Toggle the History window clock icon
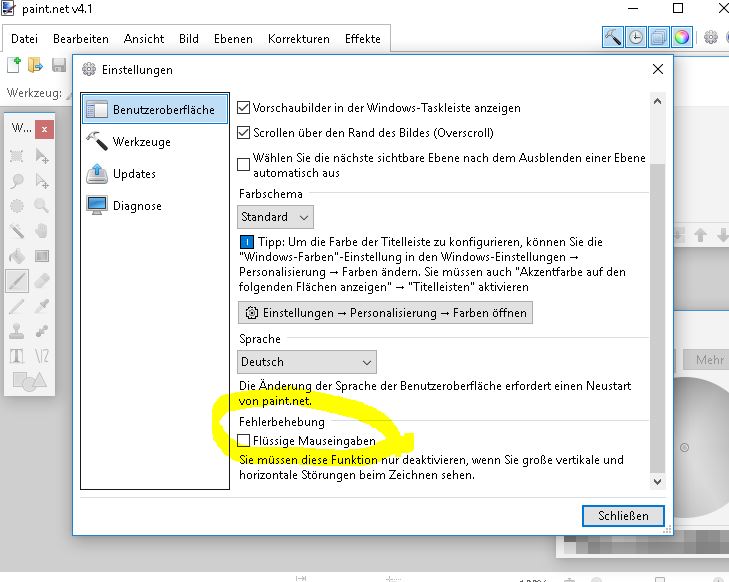 point(636,37)
